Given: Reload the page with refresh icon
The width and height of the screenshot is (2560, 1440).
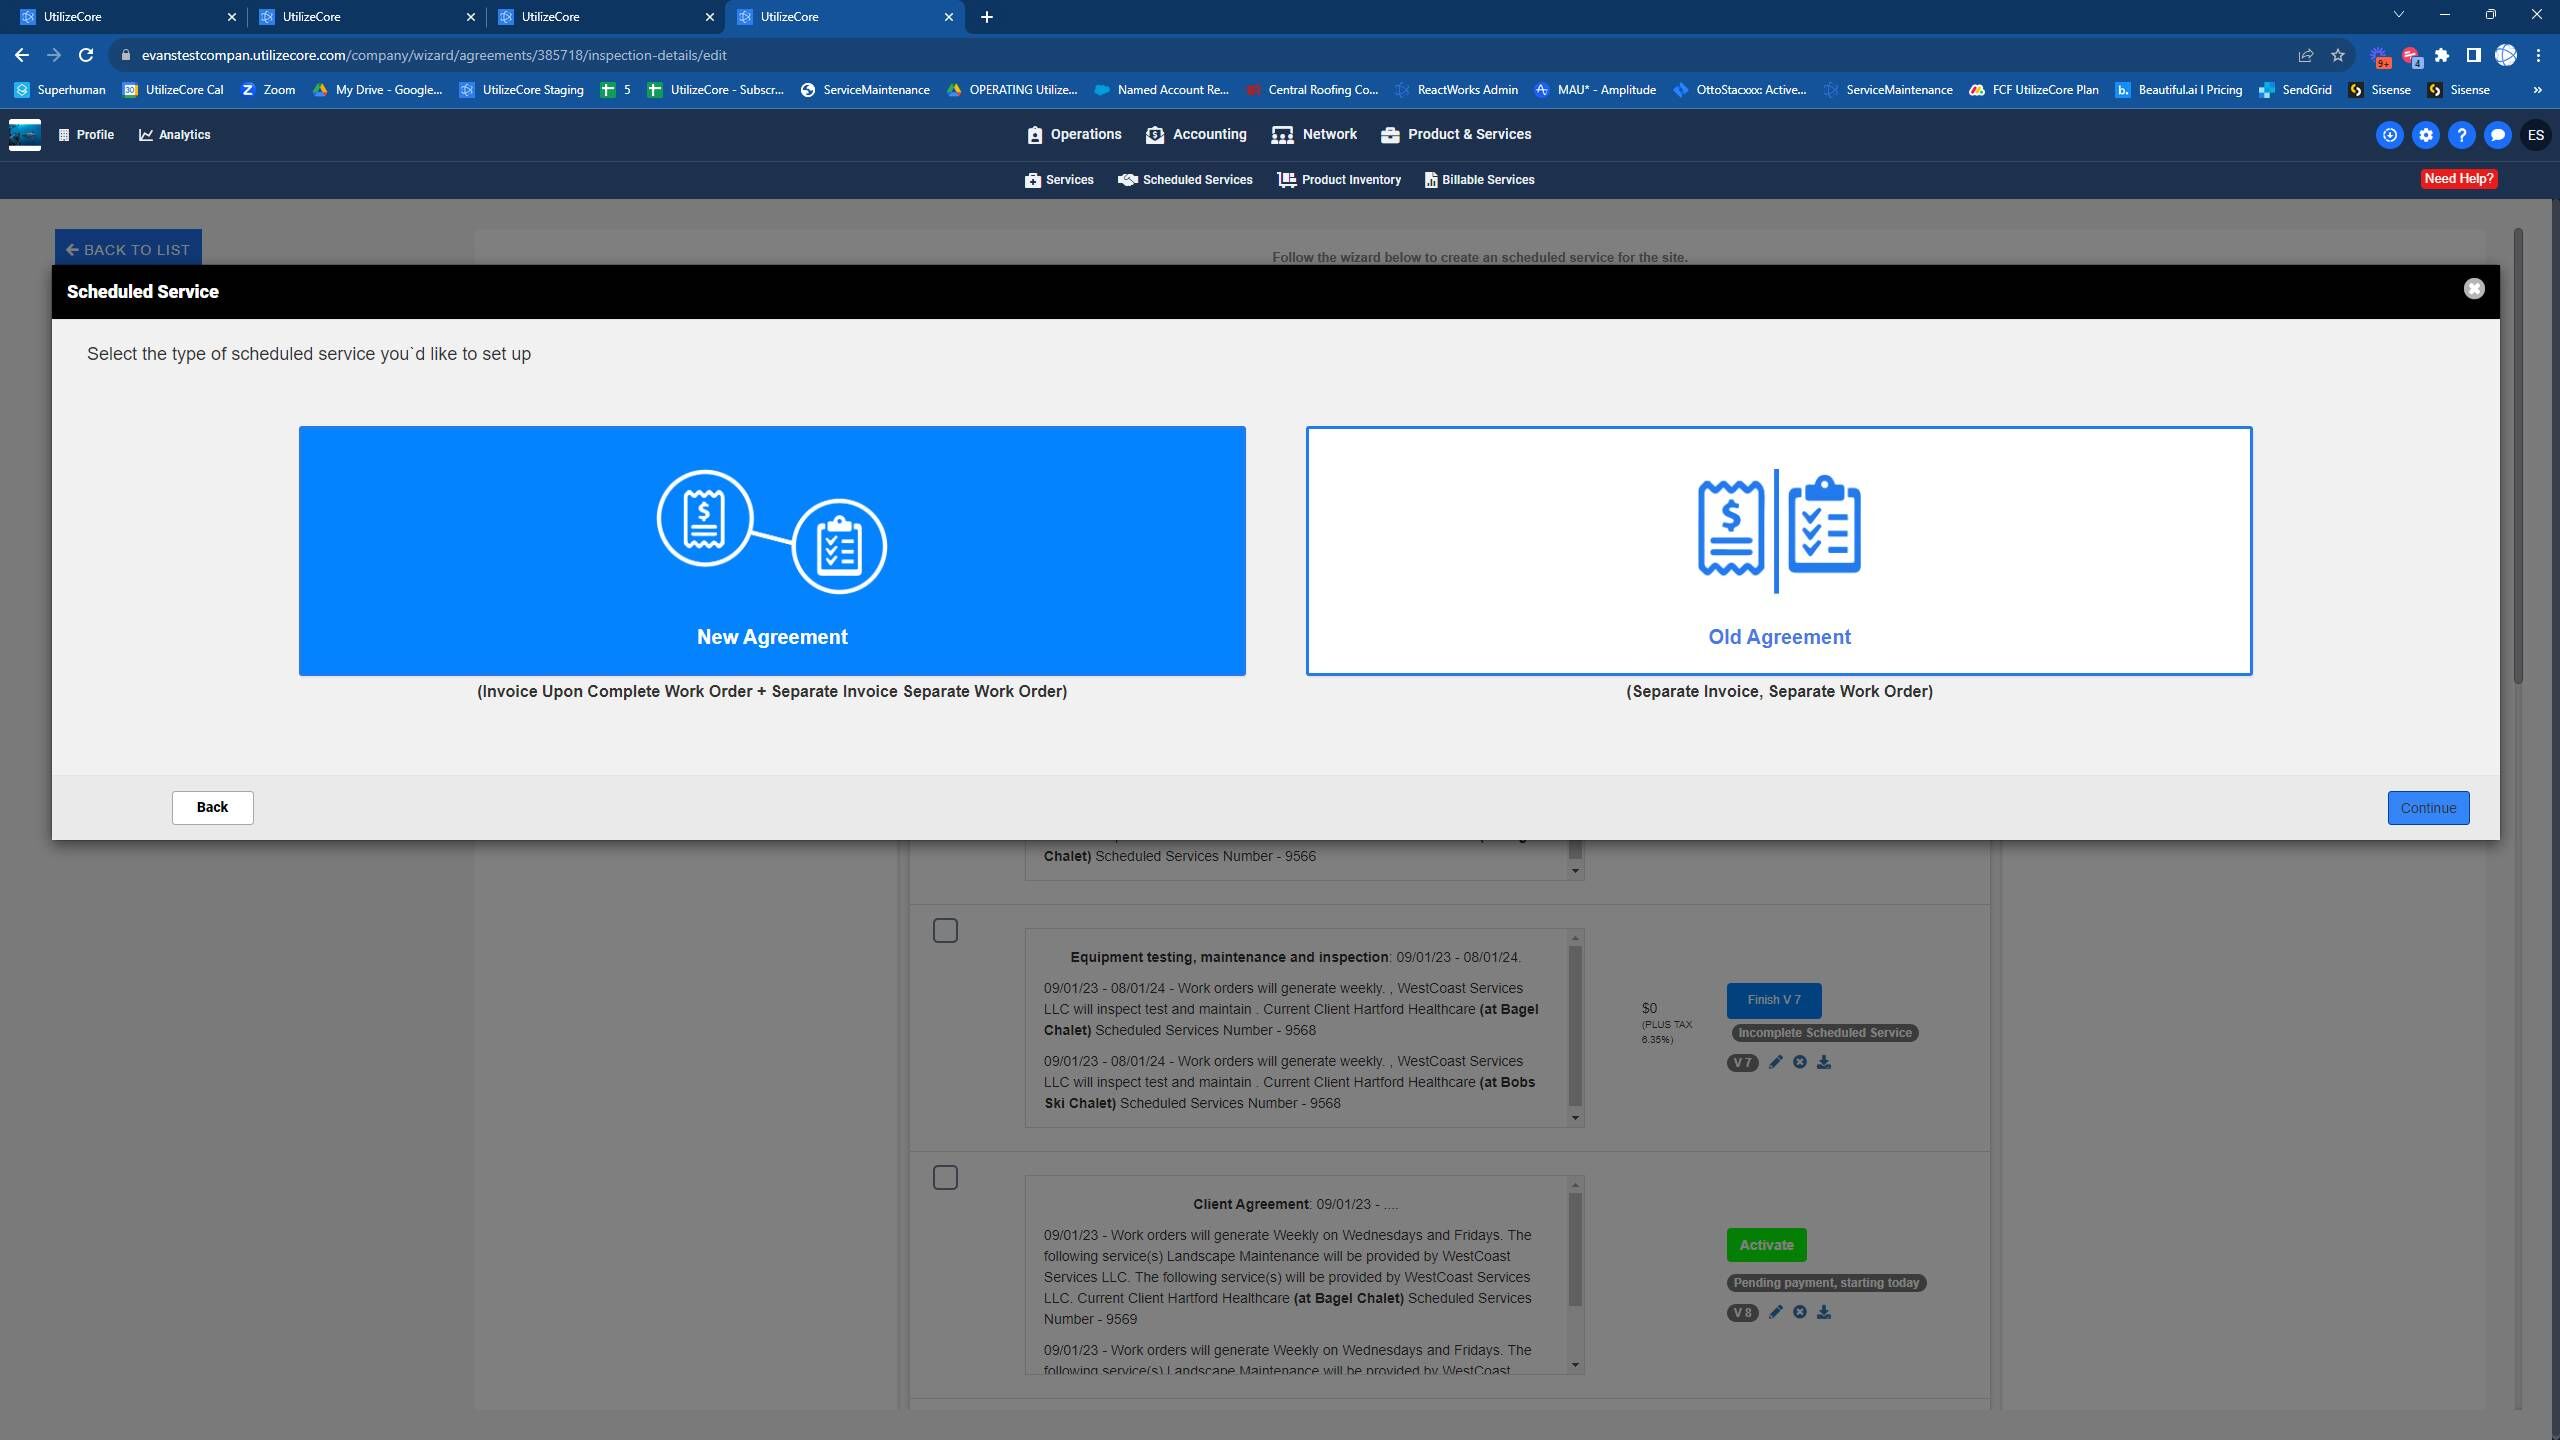Looking at the screenshot, I should pyautogui.click(x=86, y=55).
